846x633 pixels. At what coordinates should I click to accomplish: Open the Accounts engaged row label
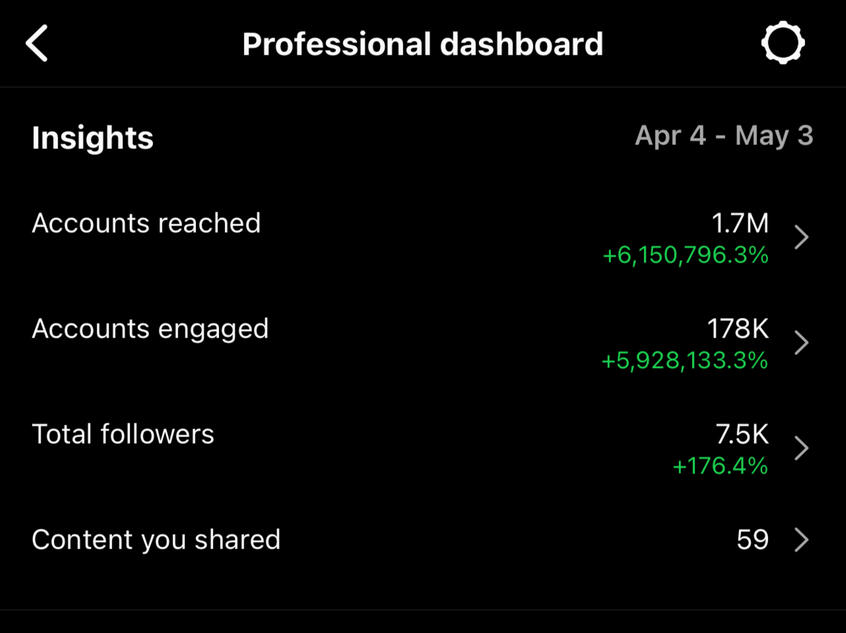(x=150, y=329)
